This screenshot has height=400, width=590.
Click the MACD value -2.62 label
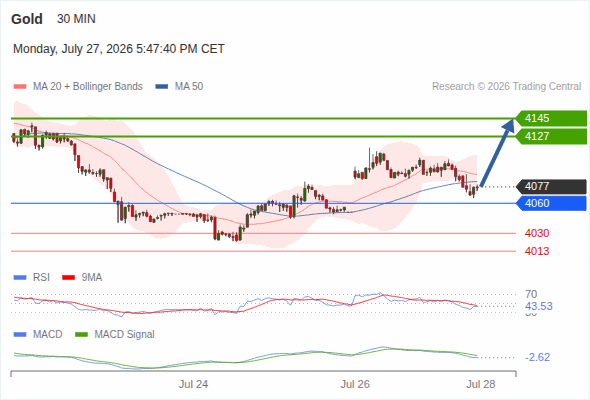pyautogui.click(x=537, y=357)
